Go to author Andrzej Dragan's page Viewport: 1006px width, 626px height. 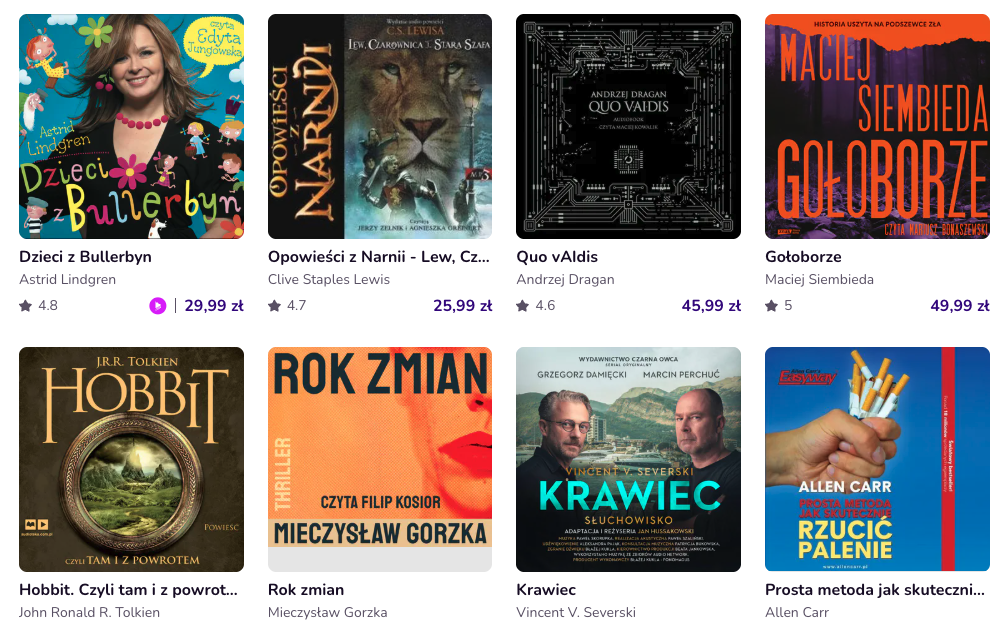click(565, 280)
